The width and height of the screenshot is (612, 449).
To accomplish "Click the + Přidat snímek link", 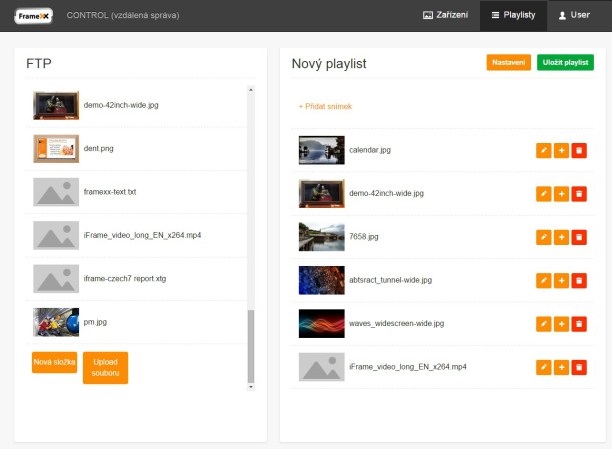I will coord(325,106).
